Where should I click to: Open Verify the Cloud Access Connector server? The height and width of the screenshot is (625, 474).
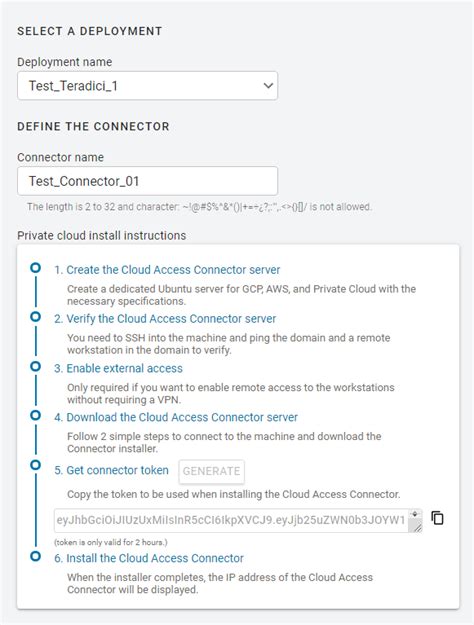pos(165,319)
